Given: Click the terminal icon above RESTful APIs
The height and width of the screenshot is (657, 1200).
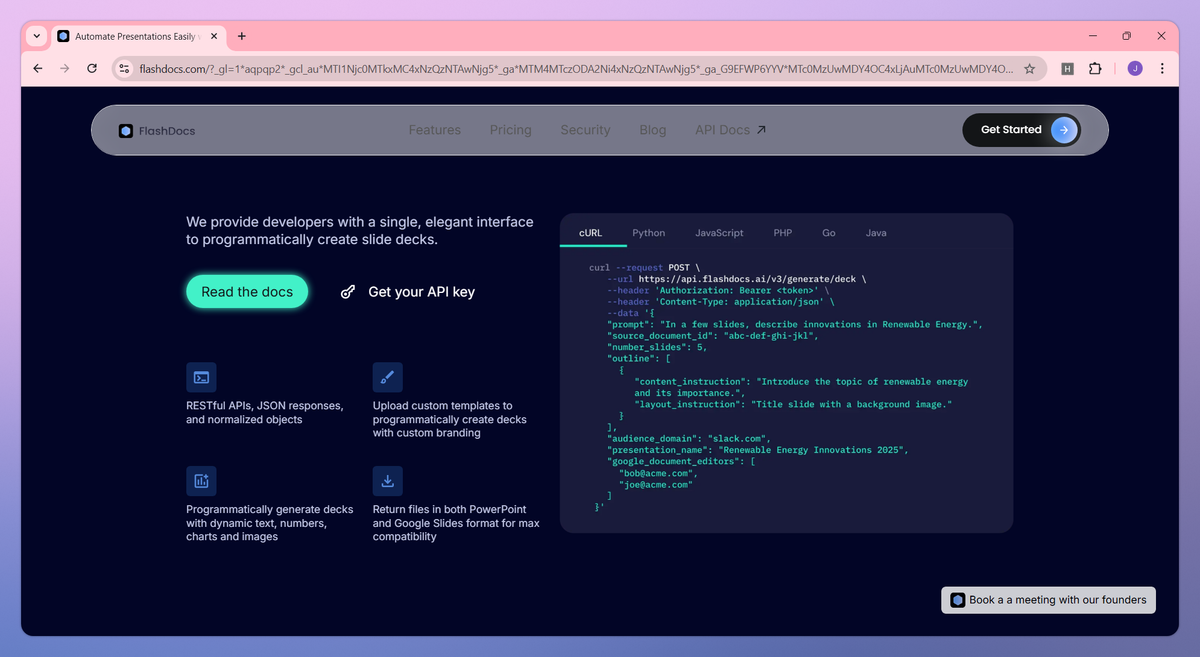Looking at the screenshot, I should (201, 377).
